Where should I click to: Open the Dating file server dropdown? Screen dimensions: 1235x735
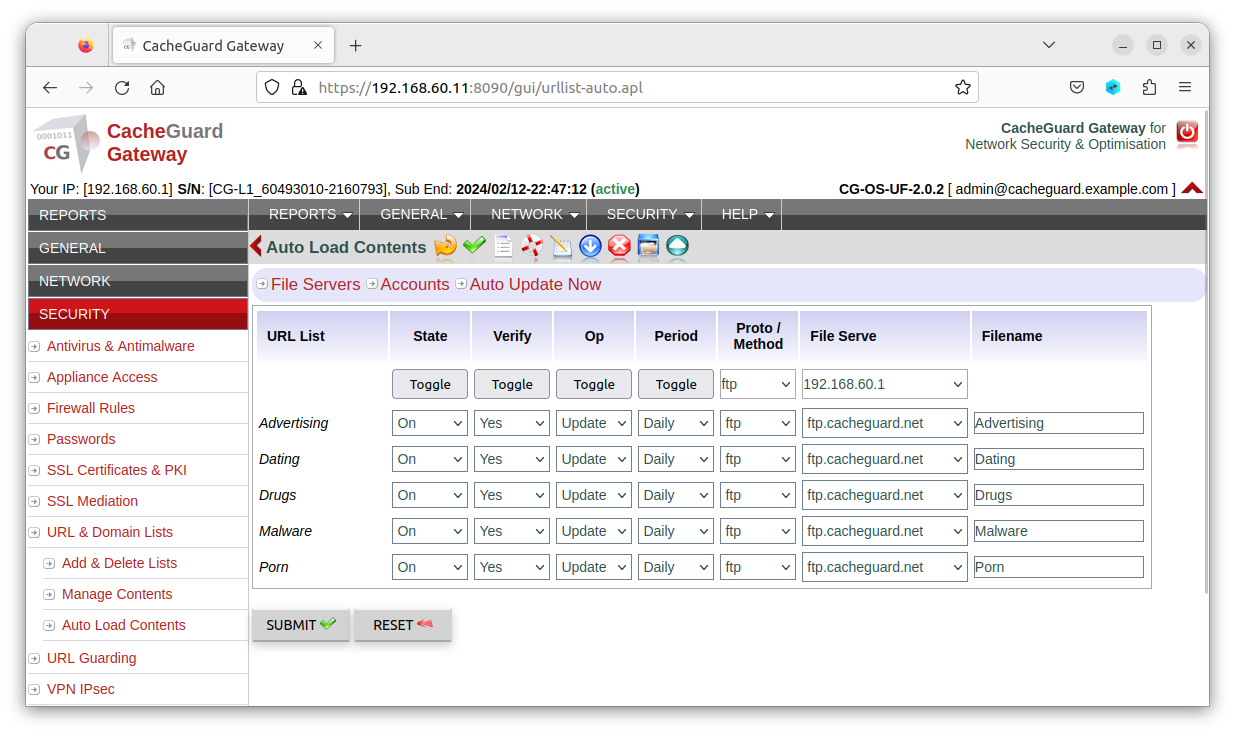884,459
